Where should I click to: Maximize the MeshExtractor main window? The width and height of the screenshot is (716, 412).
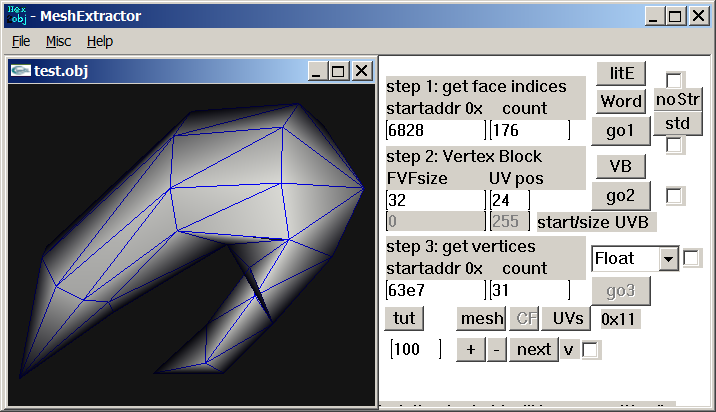coord(675,16)
